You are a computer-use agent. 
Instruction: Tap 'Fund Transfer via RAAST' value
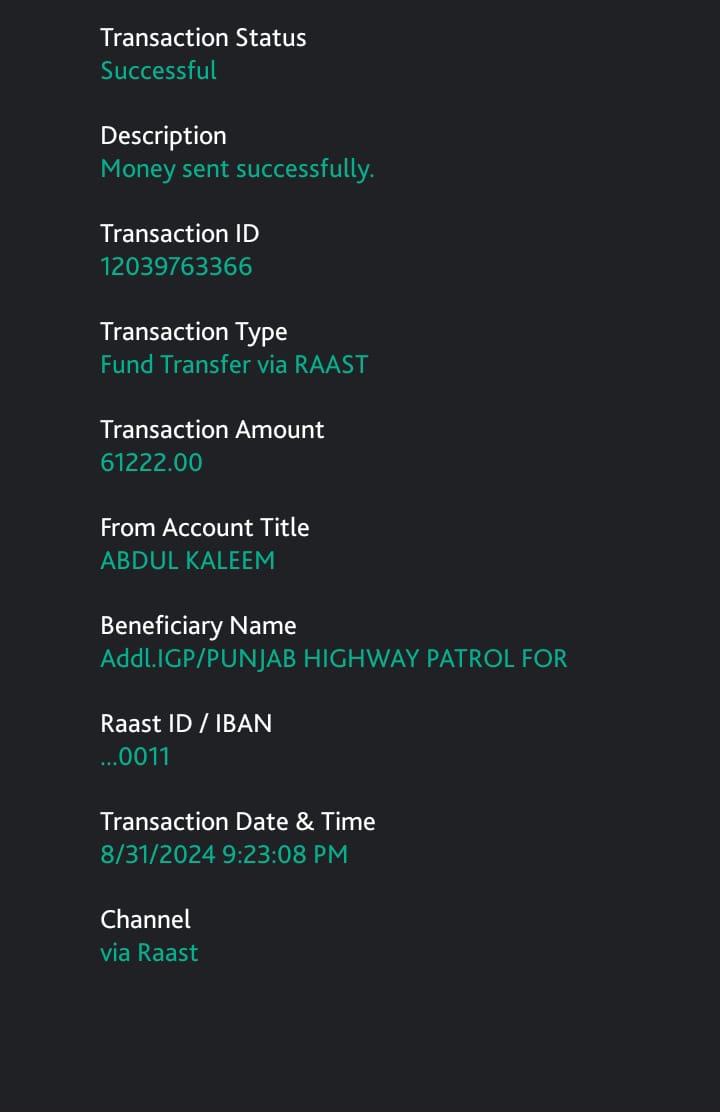point(234,365)
